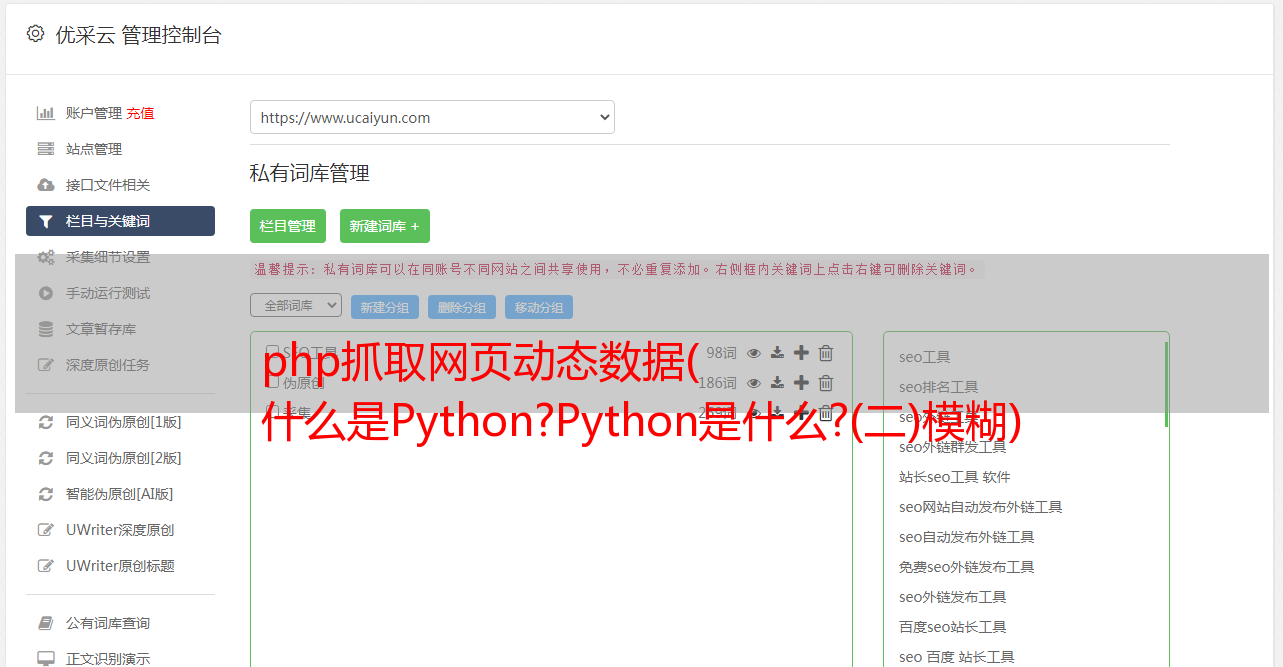Image resolution: width=1283 pixels, height=667 pixels.
Task: Click the keyword seo外链群发工具
Action: tap(953, 447)
